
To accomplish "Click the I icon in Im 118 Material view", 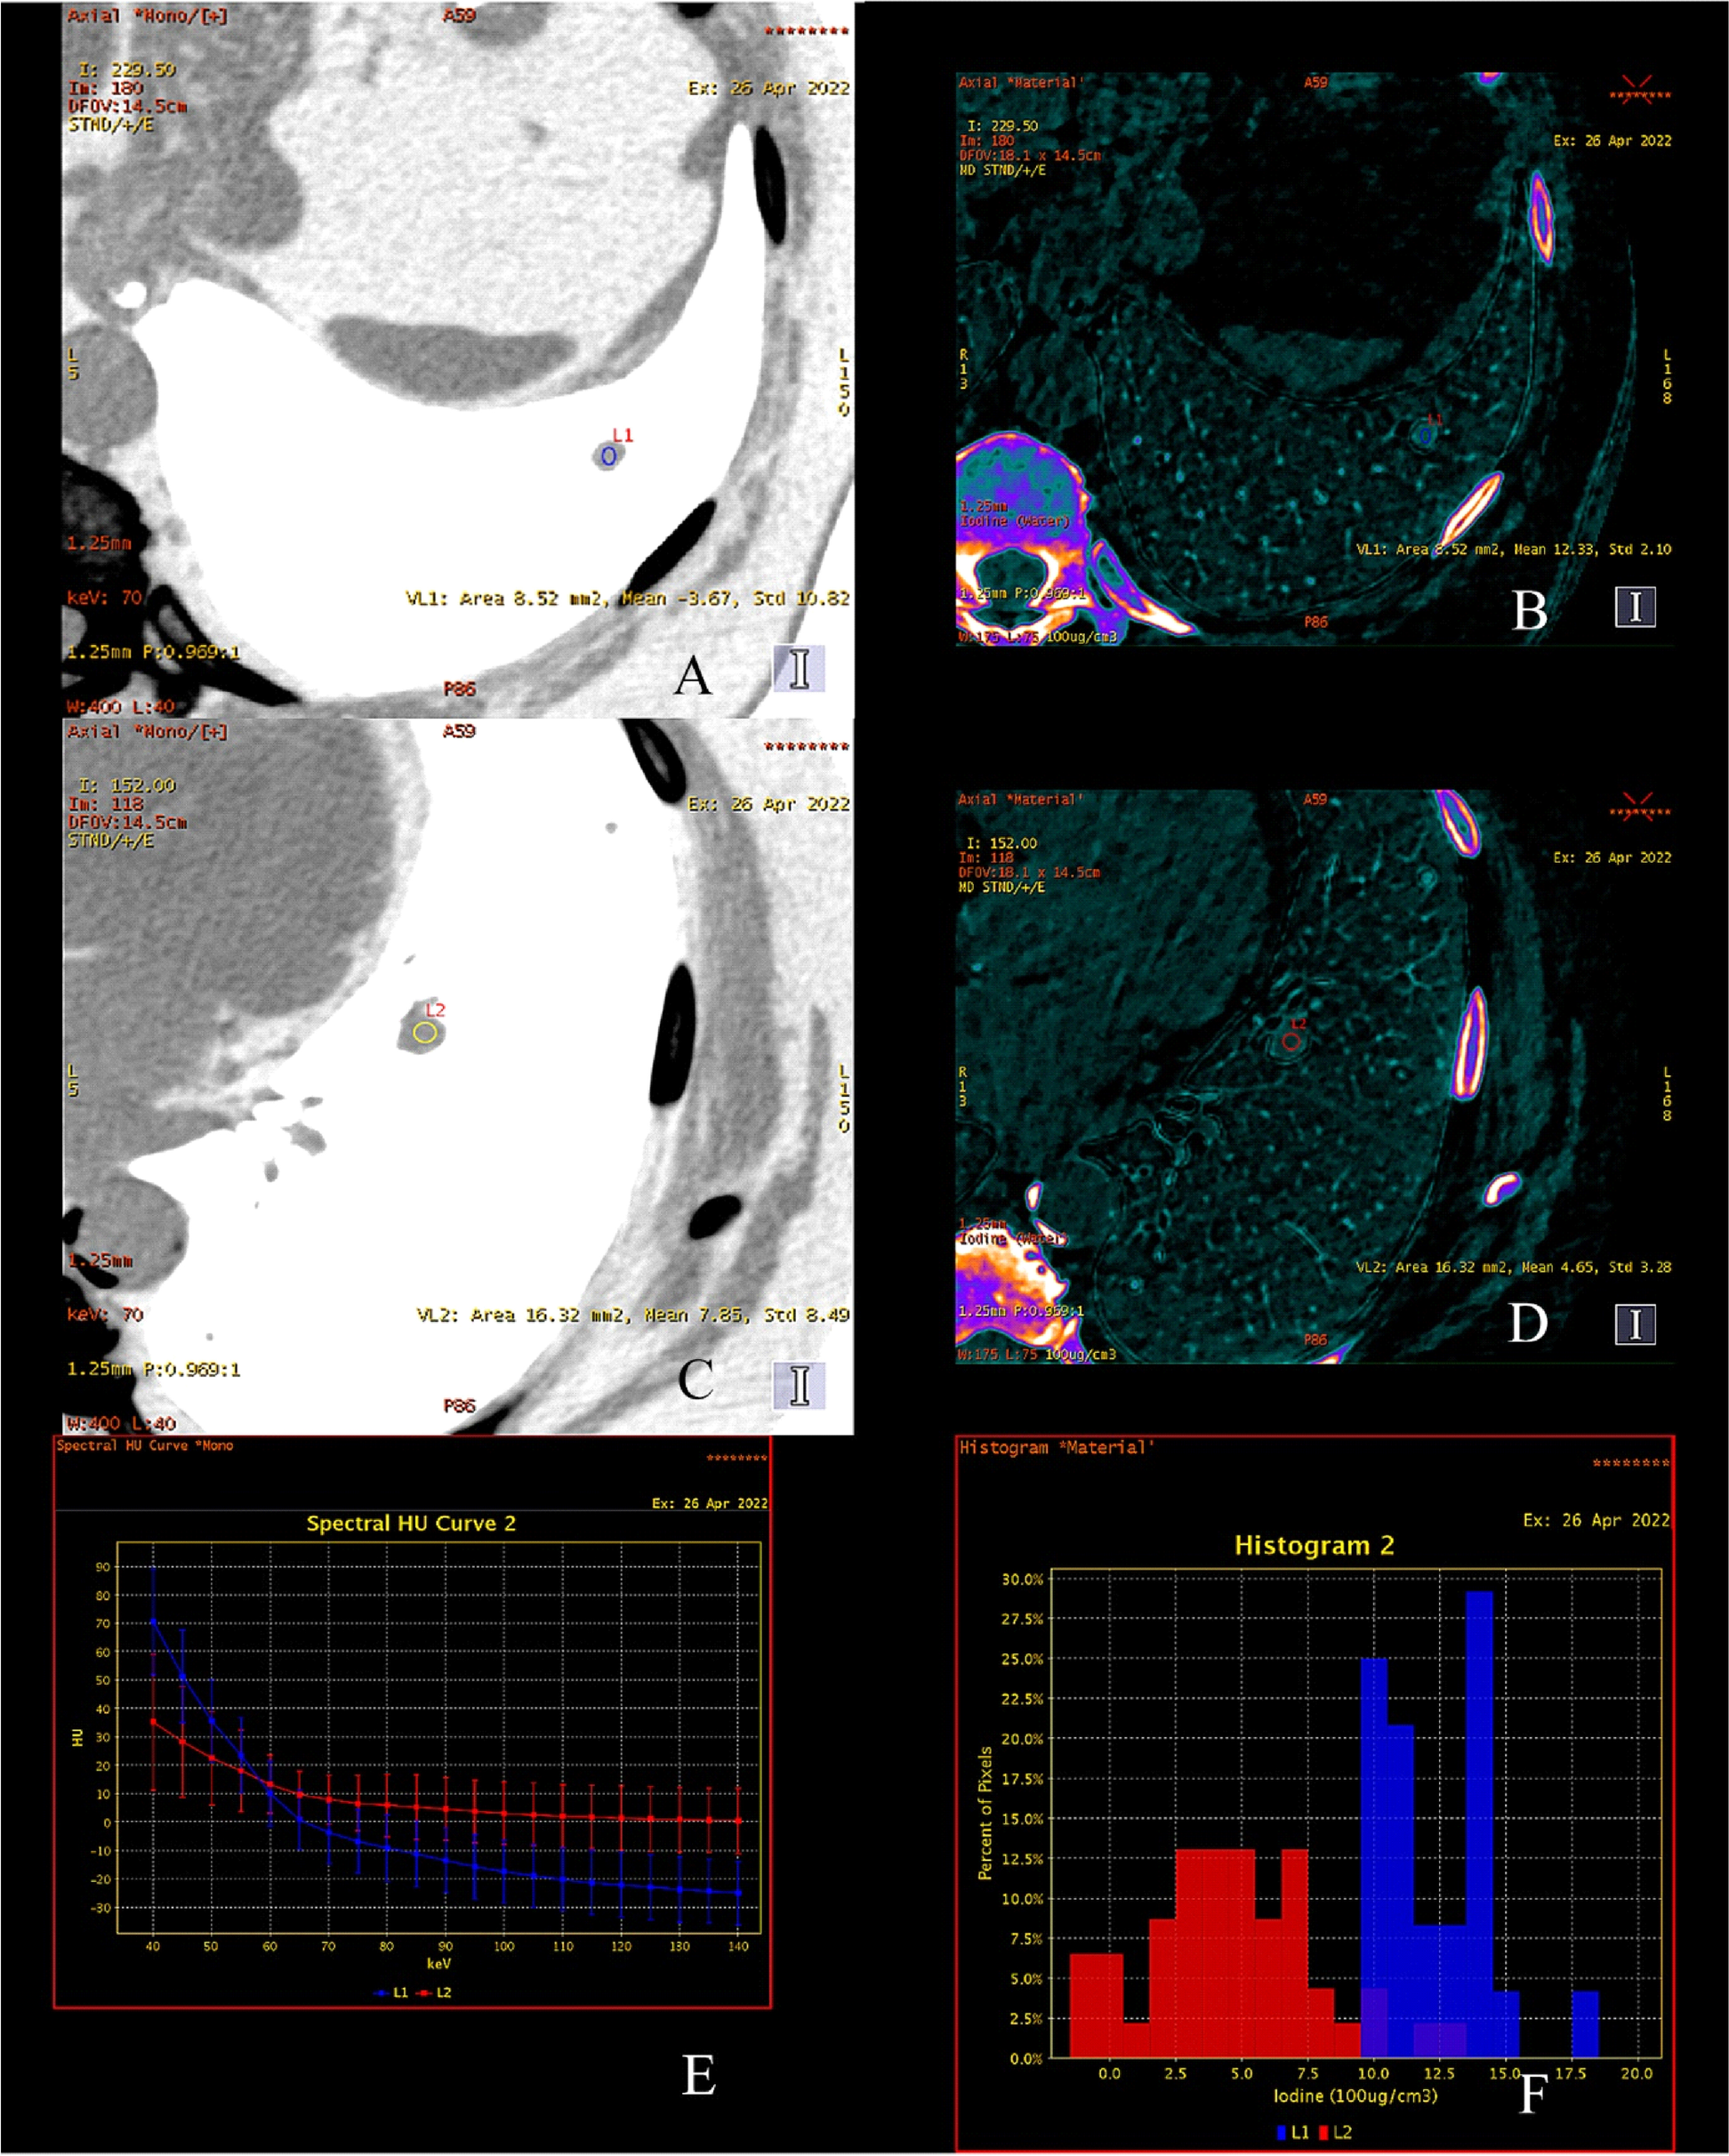I will (1635, 1324).
